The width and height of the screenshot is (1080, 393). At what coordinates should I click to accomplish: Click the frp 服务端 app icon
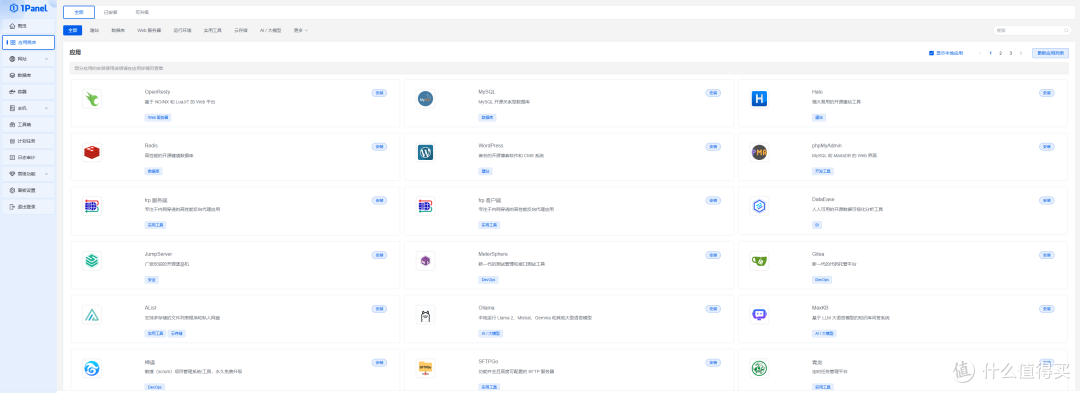pyautogui.click(x=92, y=206)
